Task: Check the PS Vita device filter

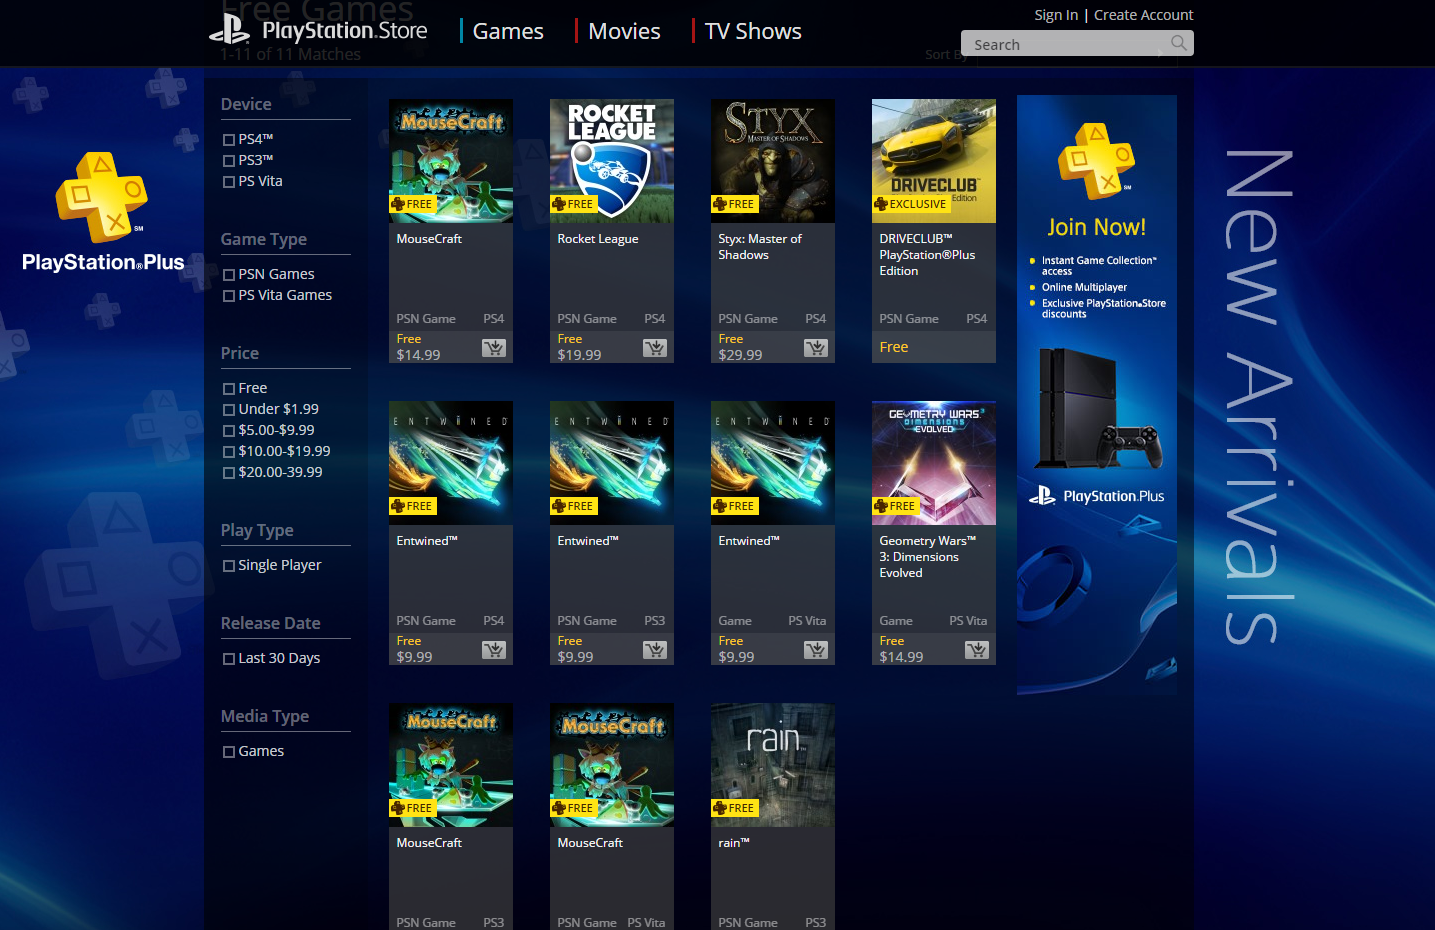Action: (x=229, y=182)
